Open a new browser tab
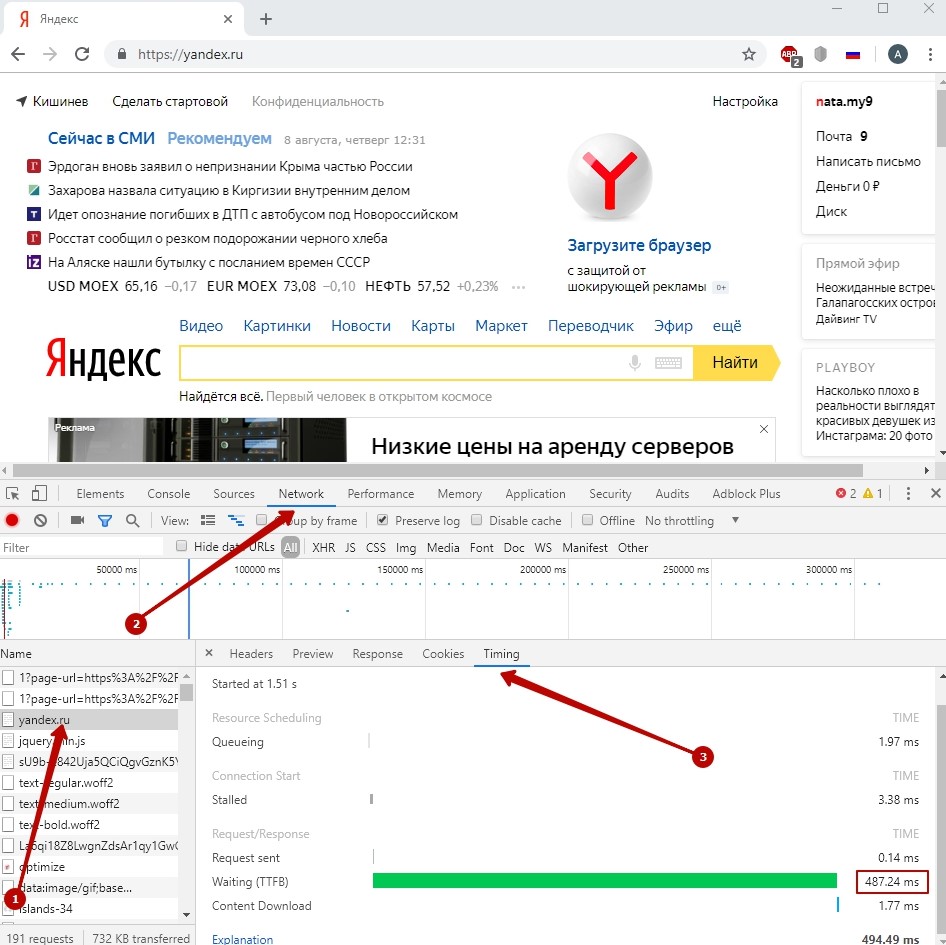946x945 pixels. click(266, 19)
